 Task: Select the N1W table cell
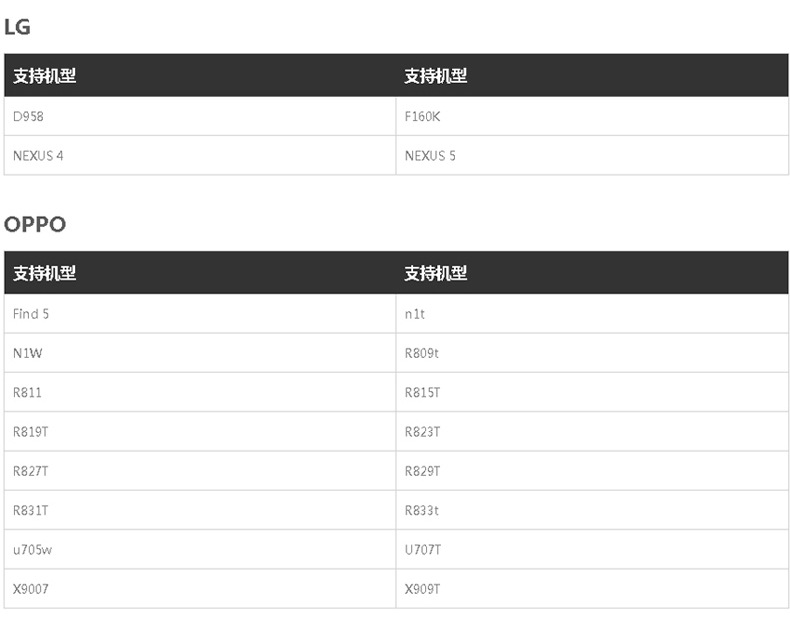[x=27, y=353]
